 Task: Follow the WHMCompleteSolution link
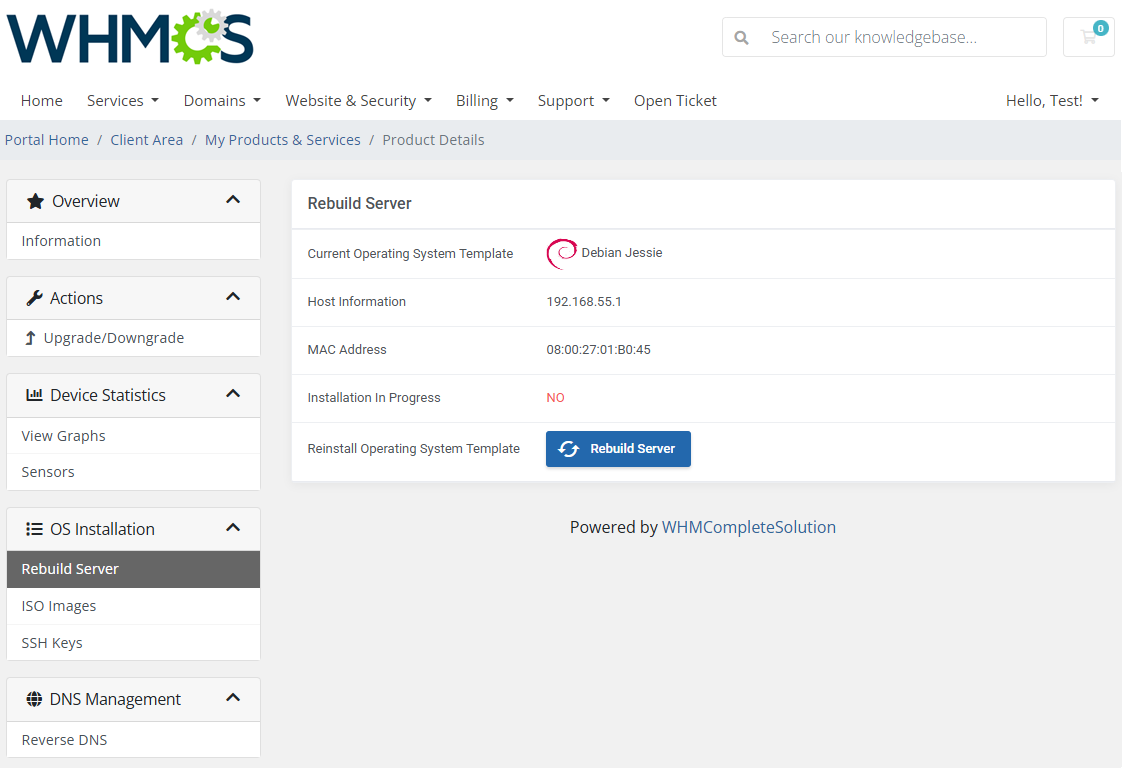tap(748, 527)
